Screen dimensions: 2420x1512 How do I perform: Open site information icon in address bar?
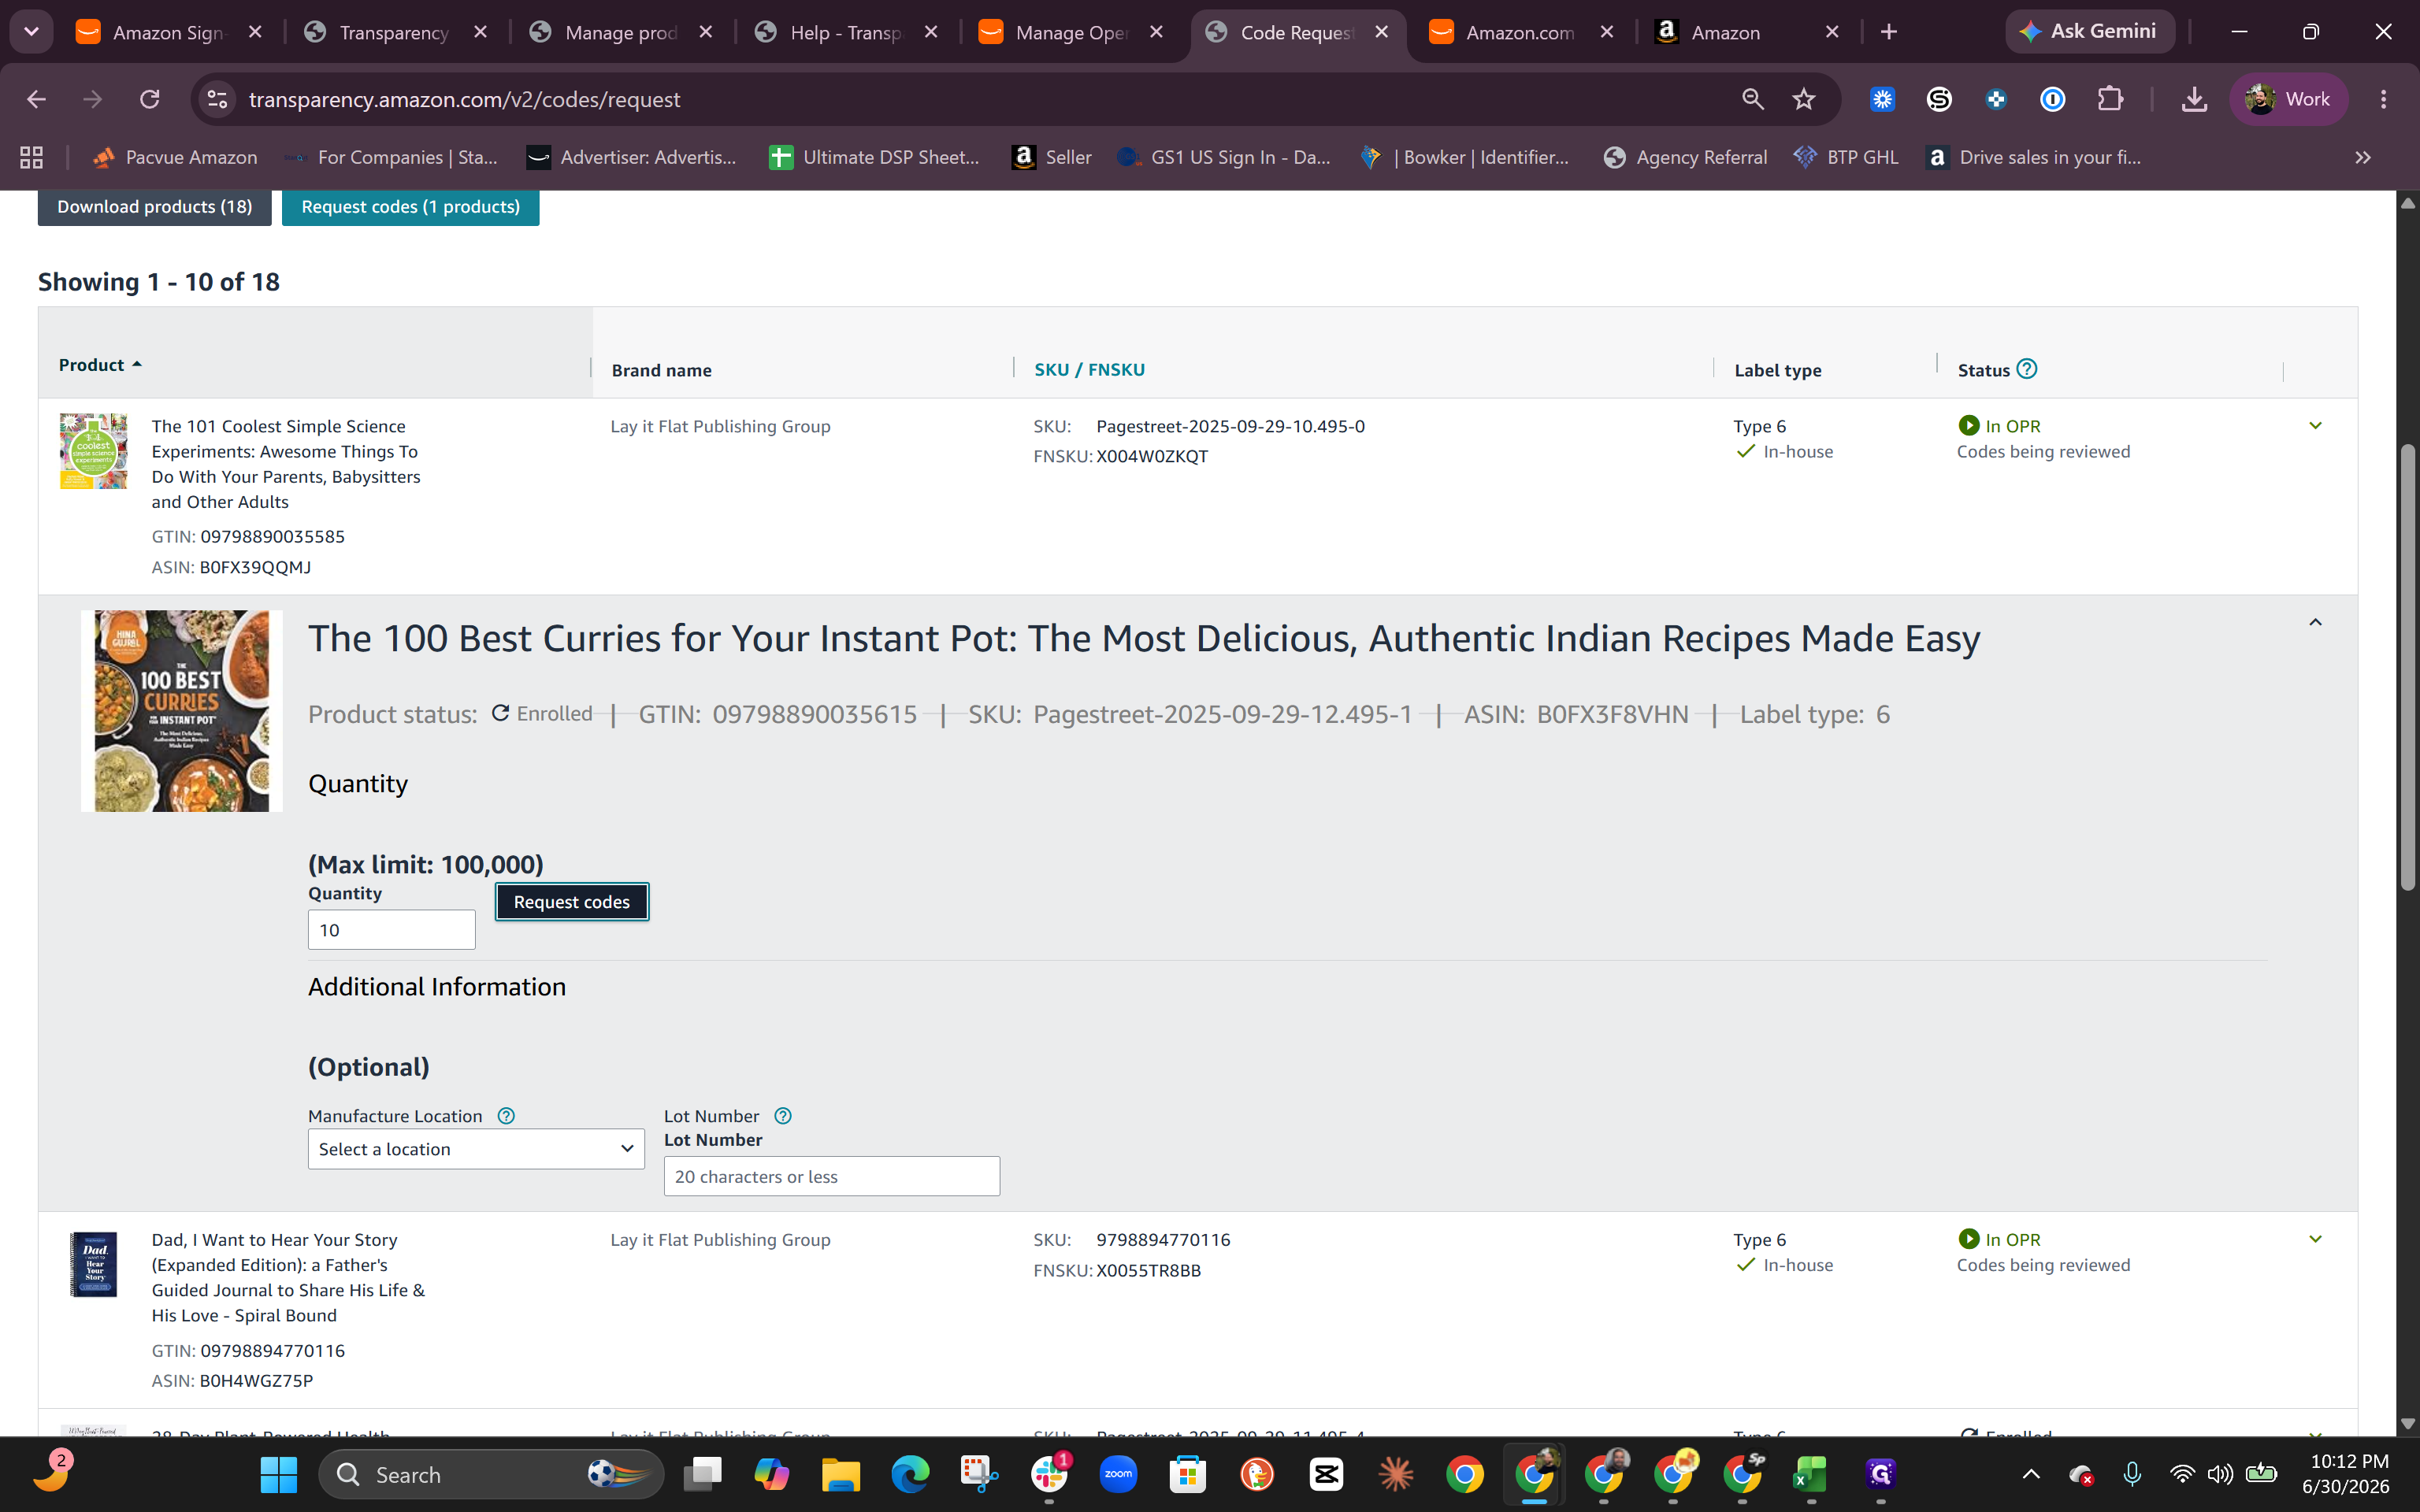click(217, 99)
